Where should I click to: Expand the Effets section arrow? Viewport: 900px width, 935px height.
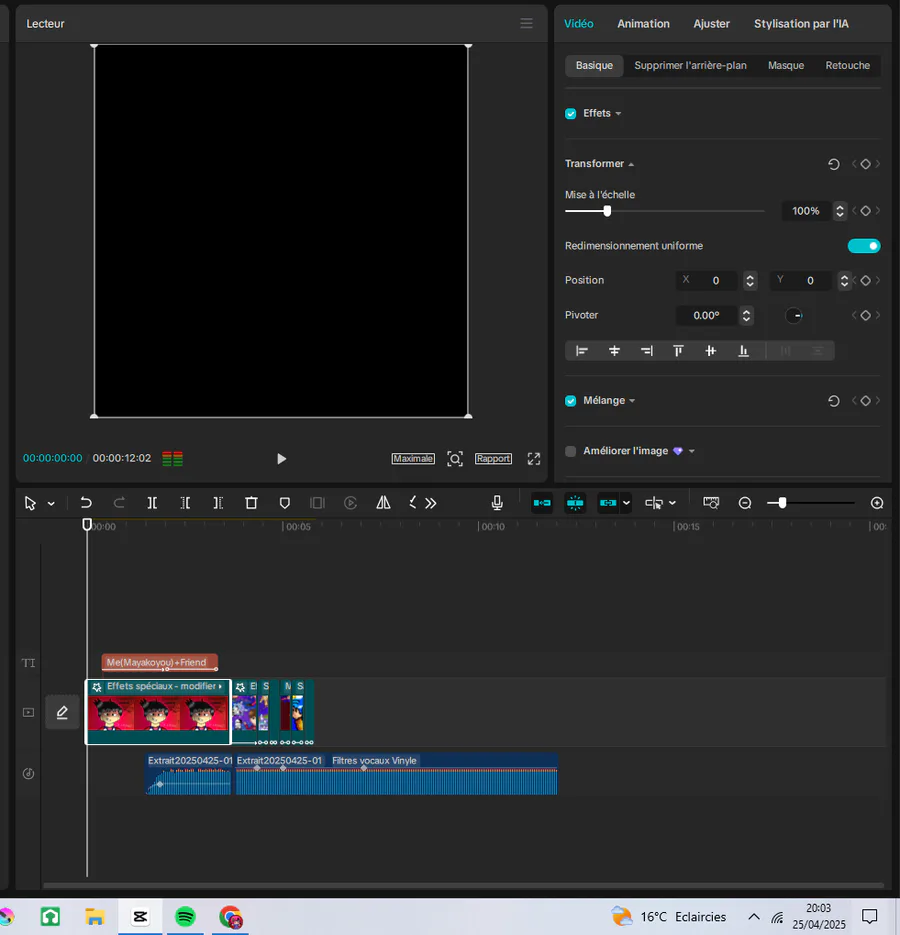pyautogui.click(x=618, y=114)
